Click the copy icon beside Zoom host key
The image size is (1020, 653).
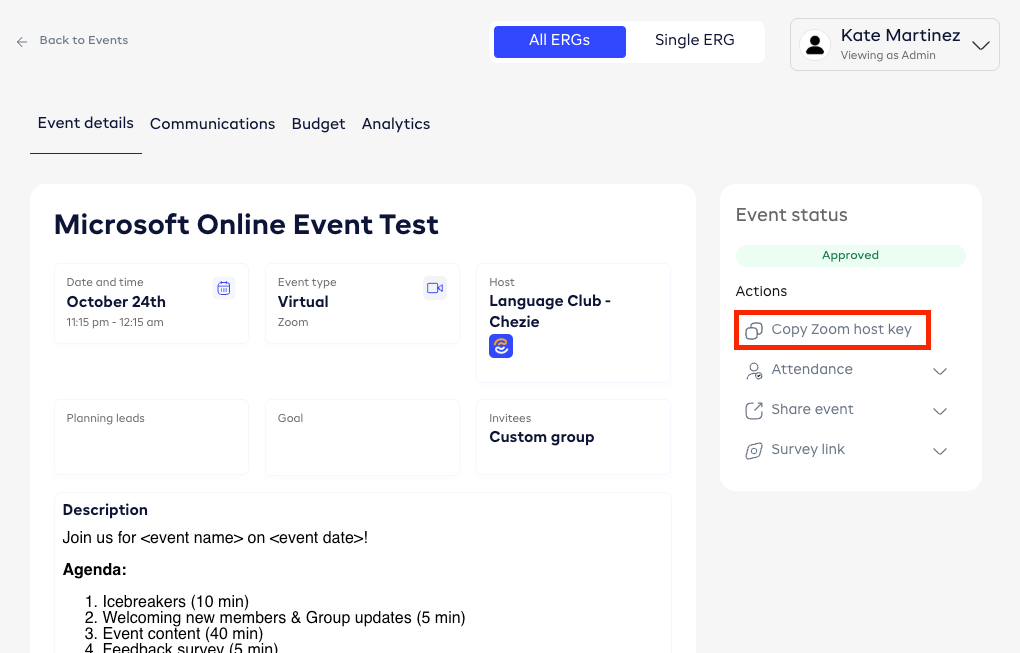pos(754,330)
